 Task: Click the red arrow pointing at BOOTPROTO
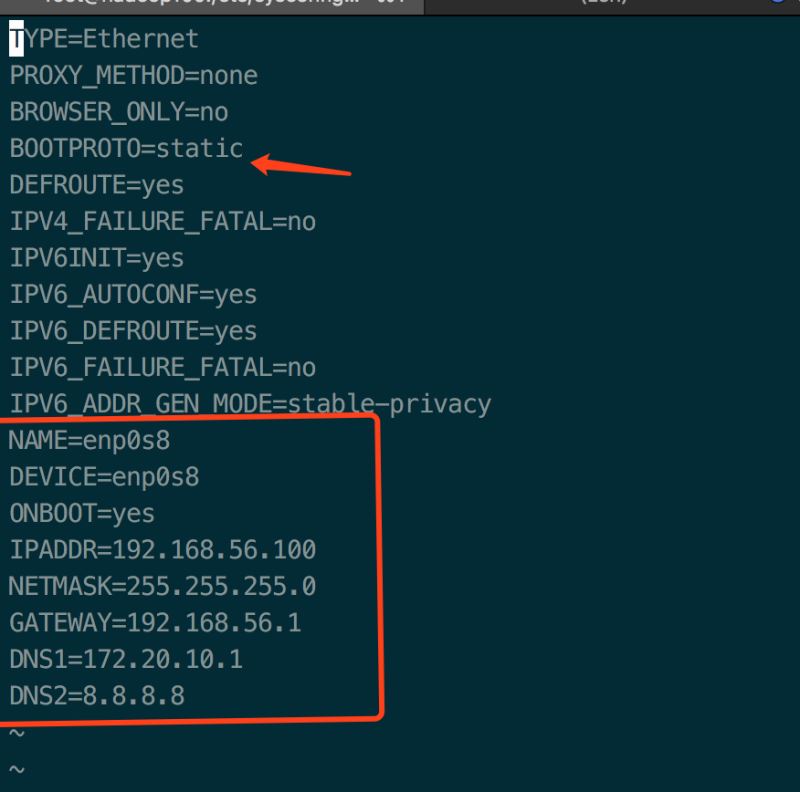pos(301,166)
